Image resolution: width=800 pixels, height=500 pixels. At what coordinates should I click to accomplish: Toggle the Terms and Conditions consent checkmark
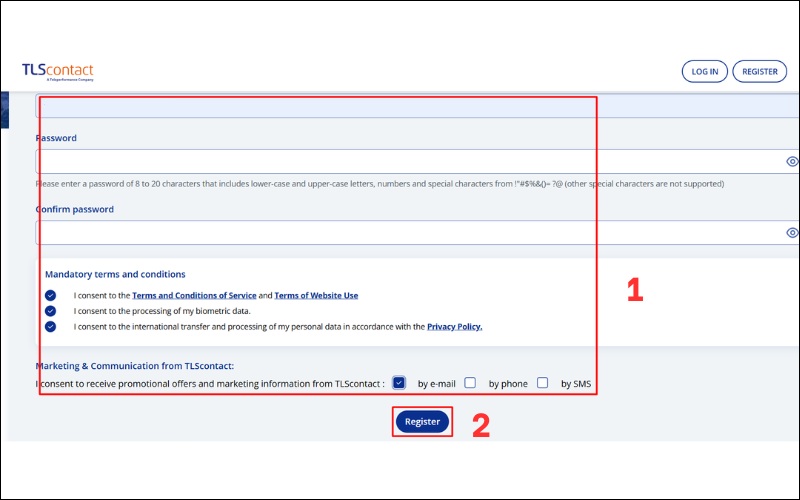51,295
